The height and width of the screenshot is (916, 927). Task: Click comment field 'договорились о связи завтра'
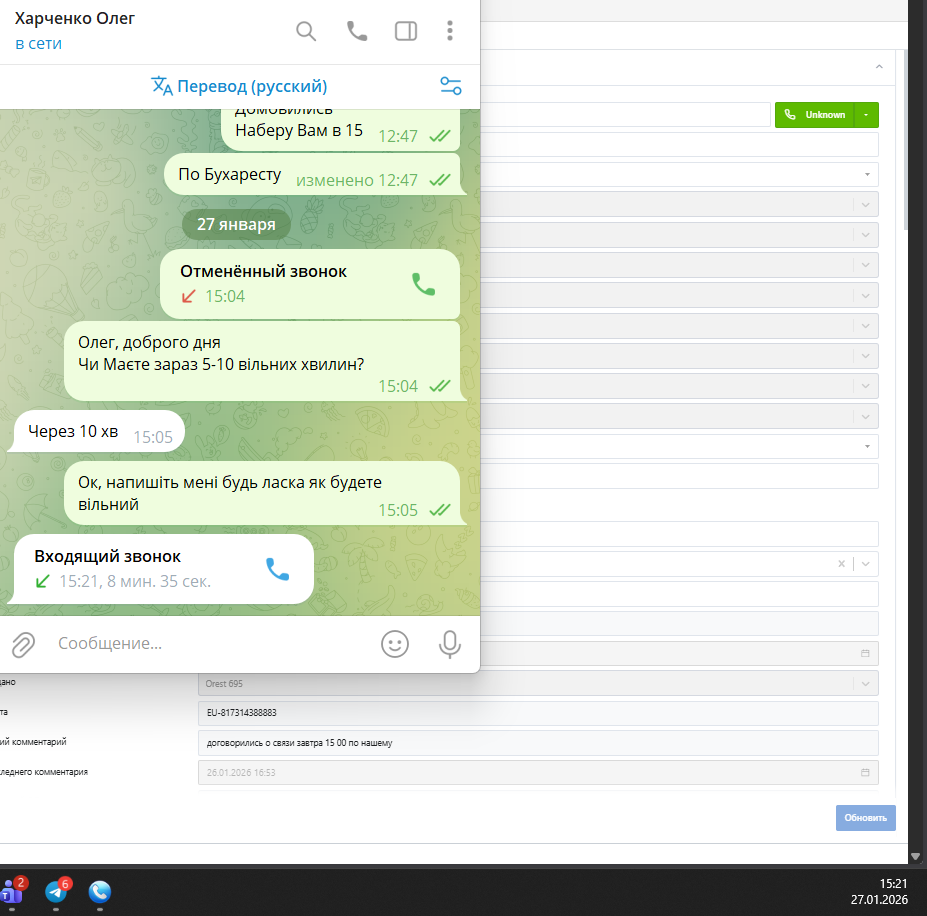[x=538, y=743]
